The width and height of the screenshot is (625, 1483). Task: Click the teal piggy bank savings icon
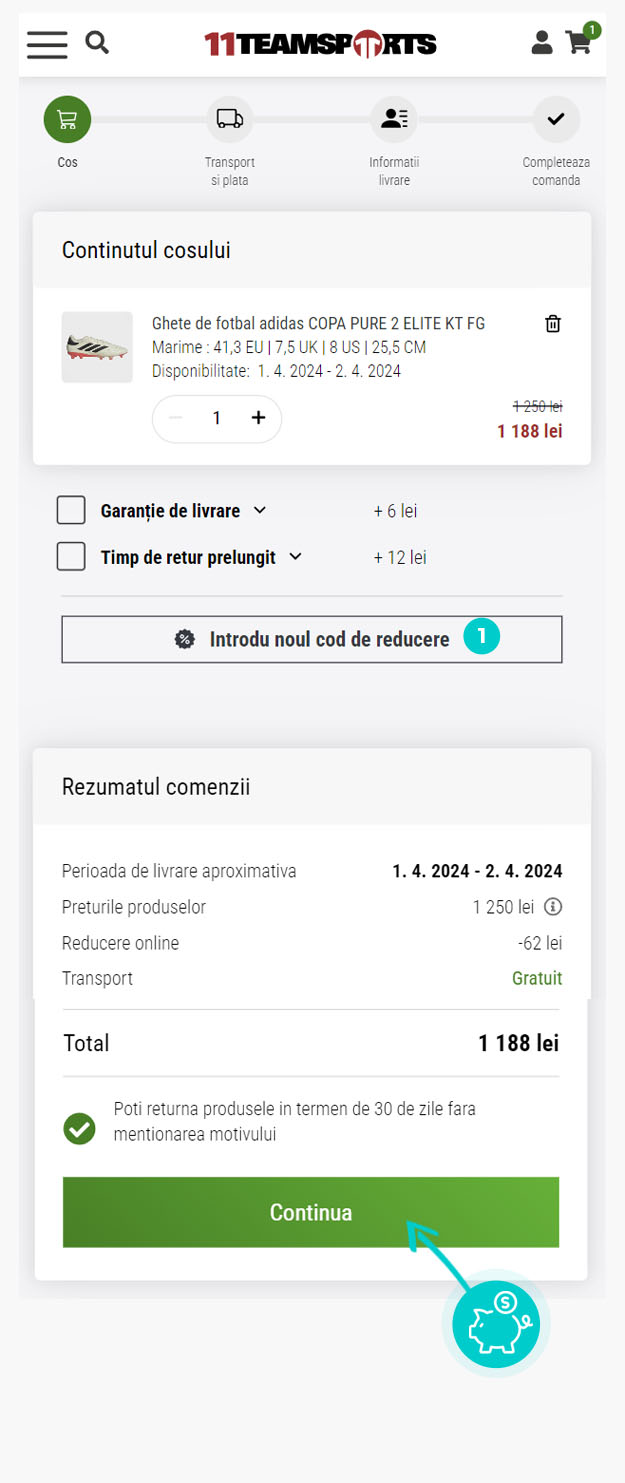click(496, 1323)
